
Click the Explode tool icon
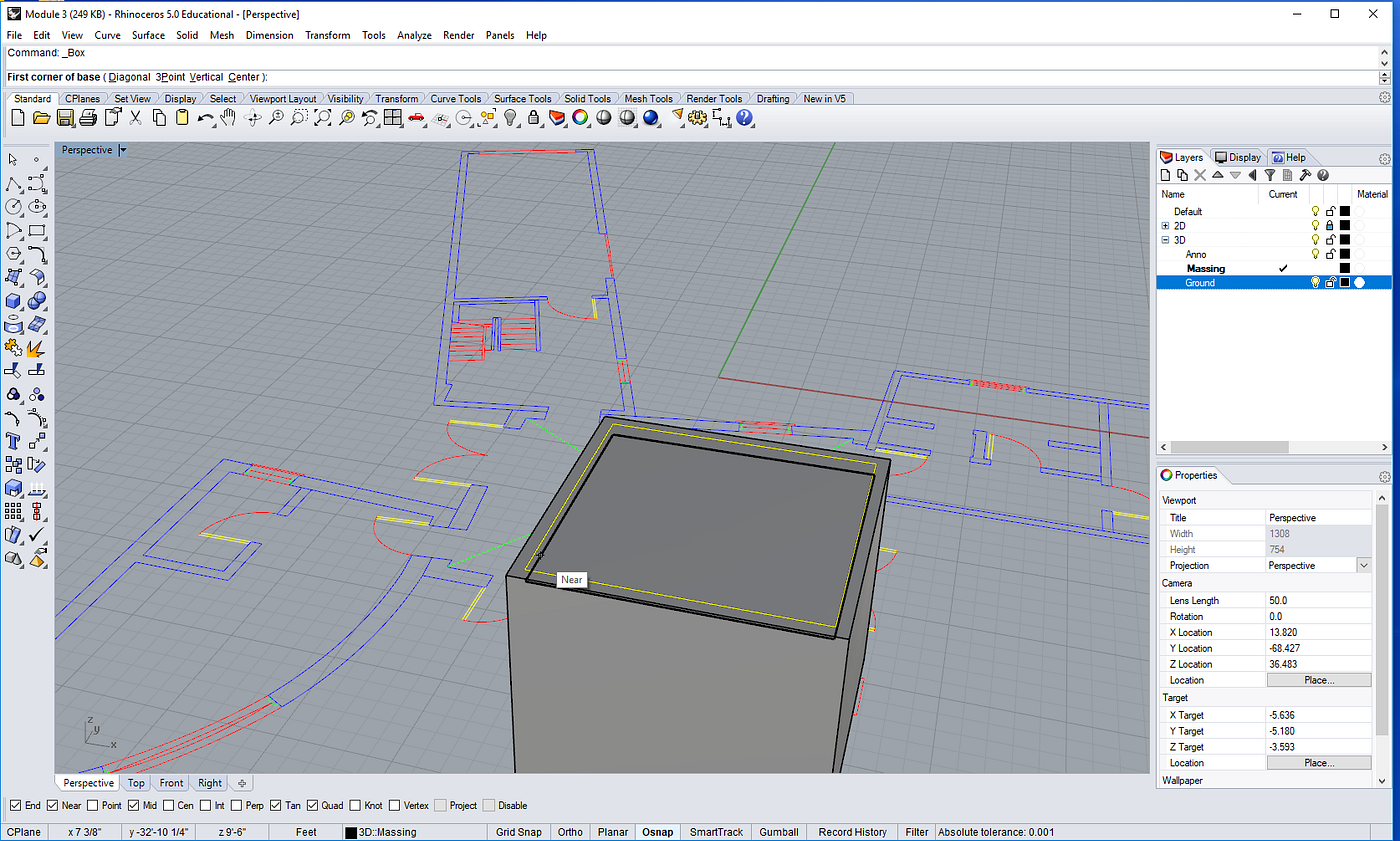pos(37,348)
